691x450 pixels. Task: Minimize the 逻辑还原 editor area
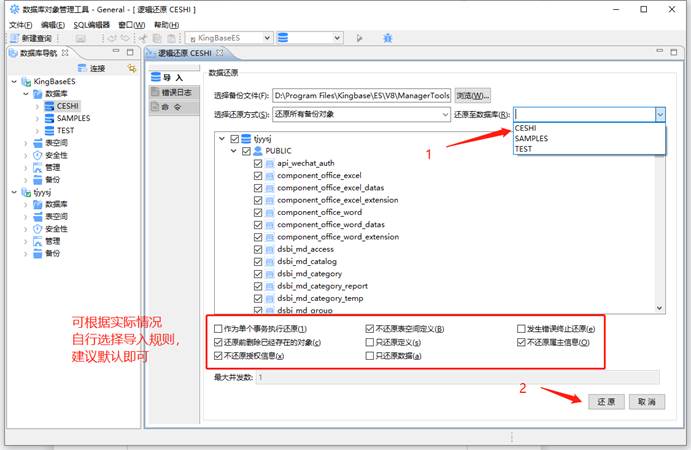[660, 52]
